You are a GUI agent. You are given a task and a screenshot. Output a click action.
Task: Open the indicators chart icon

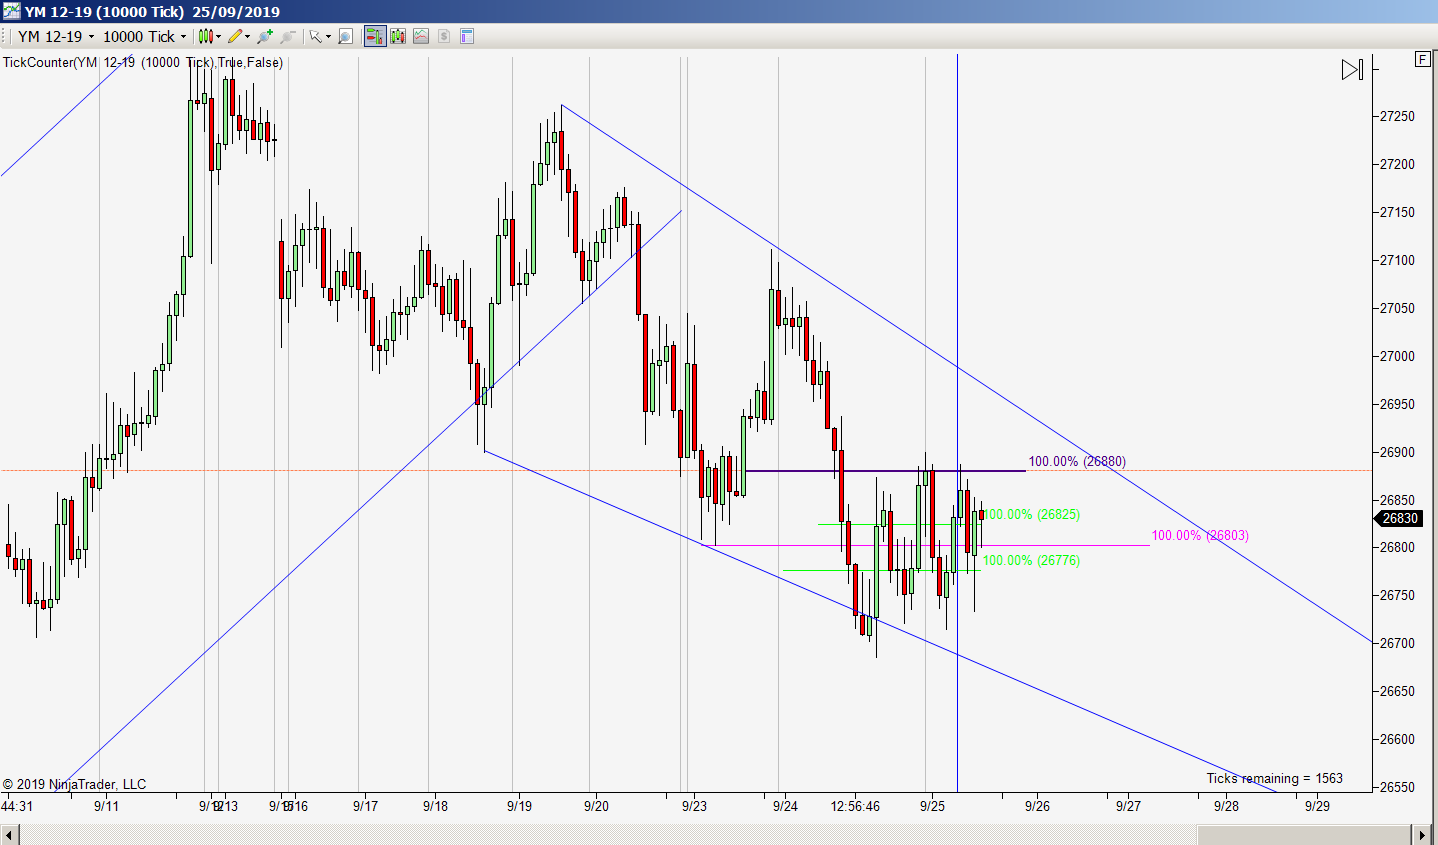tap(421, 36)
